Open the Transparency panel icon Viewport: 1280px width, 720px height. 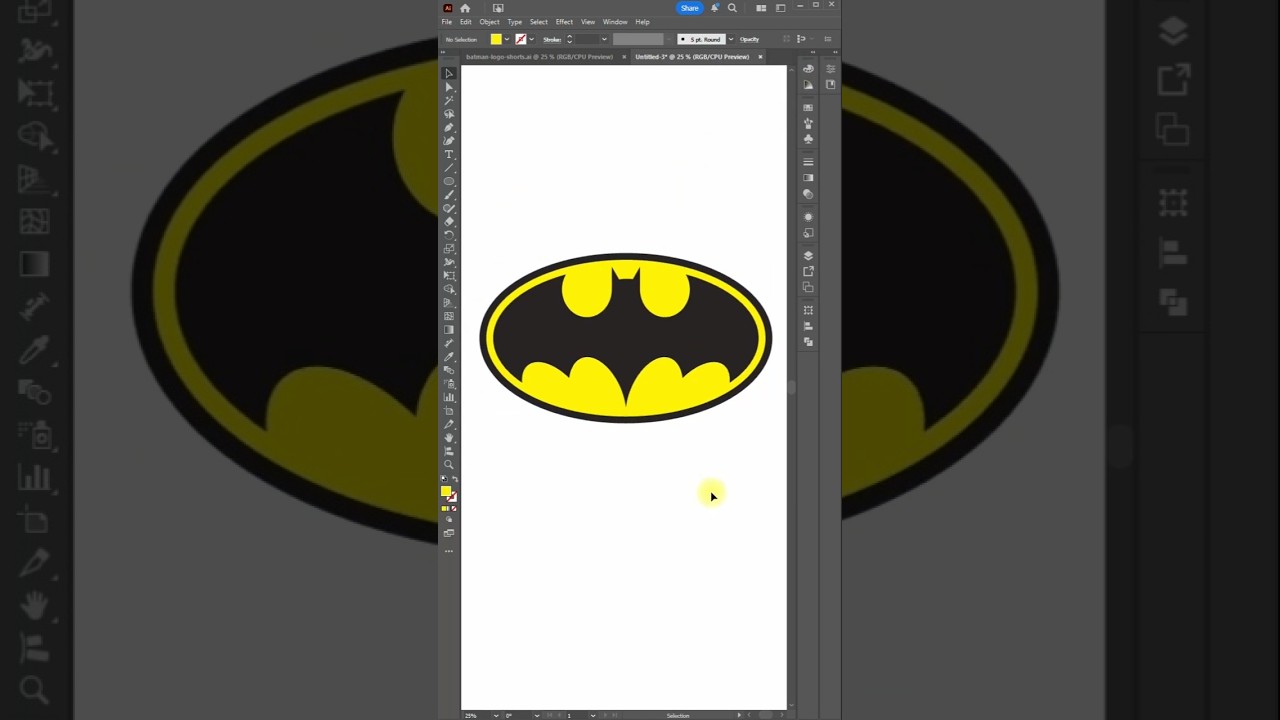808,193
